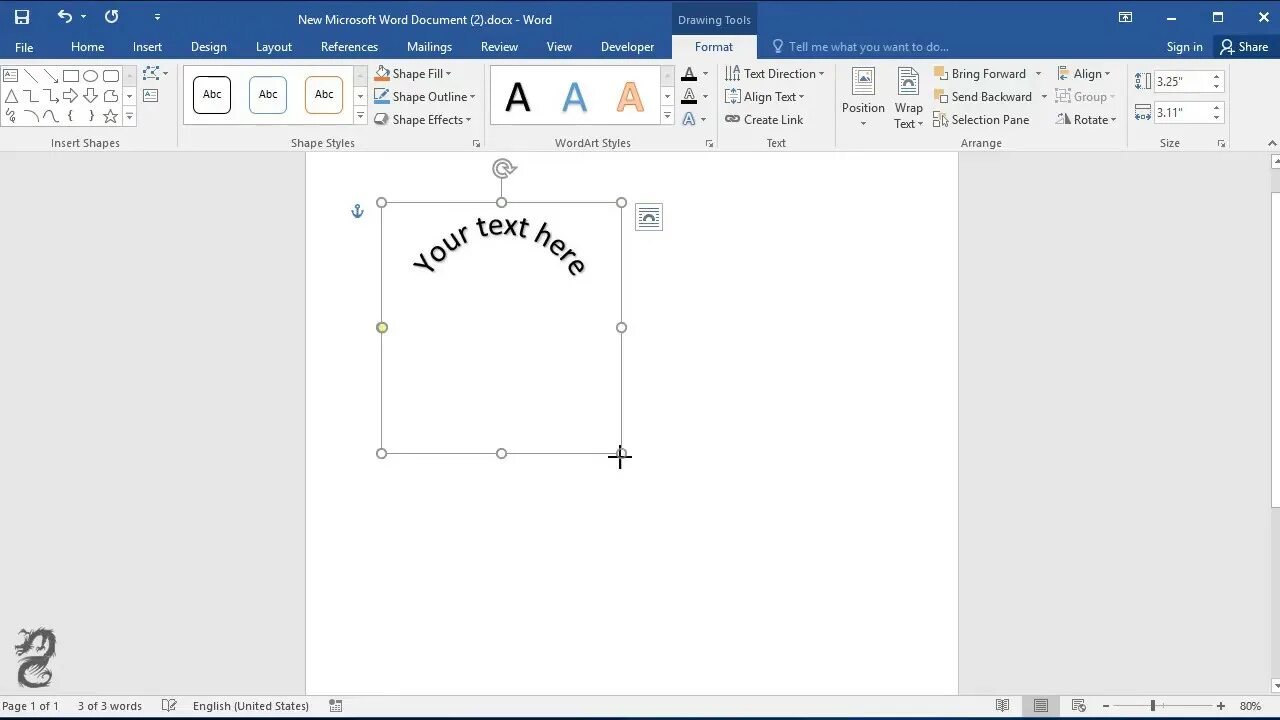Select the Triangle shape
This screenshot has width=1280, height=720.
click(10, 96)
